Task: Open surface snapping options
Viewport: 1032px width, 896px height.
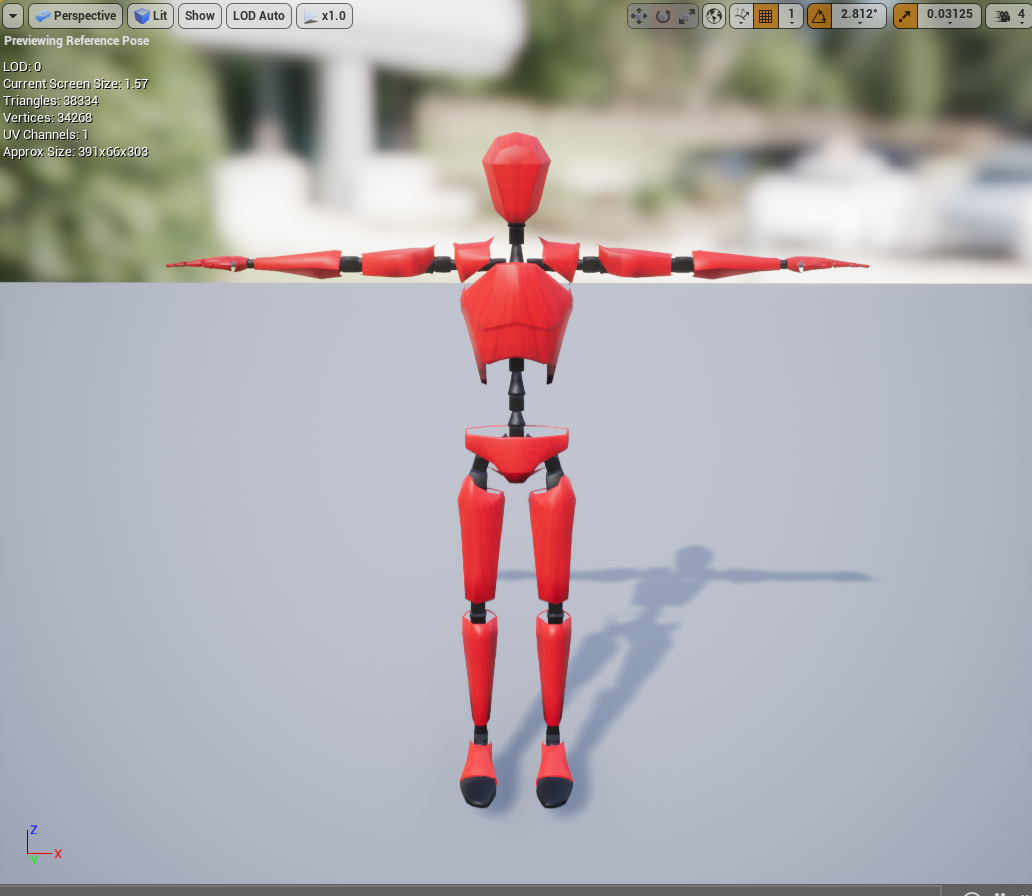Action: [x=742, y=16]
